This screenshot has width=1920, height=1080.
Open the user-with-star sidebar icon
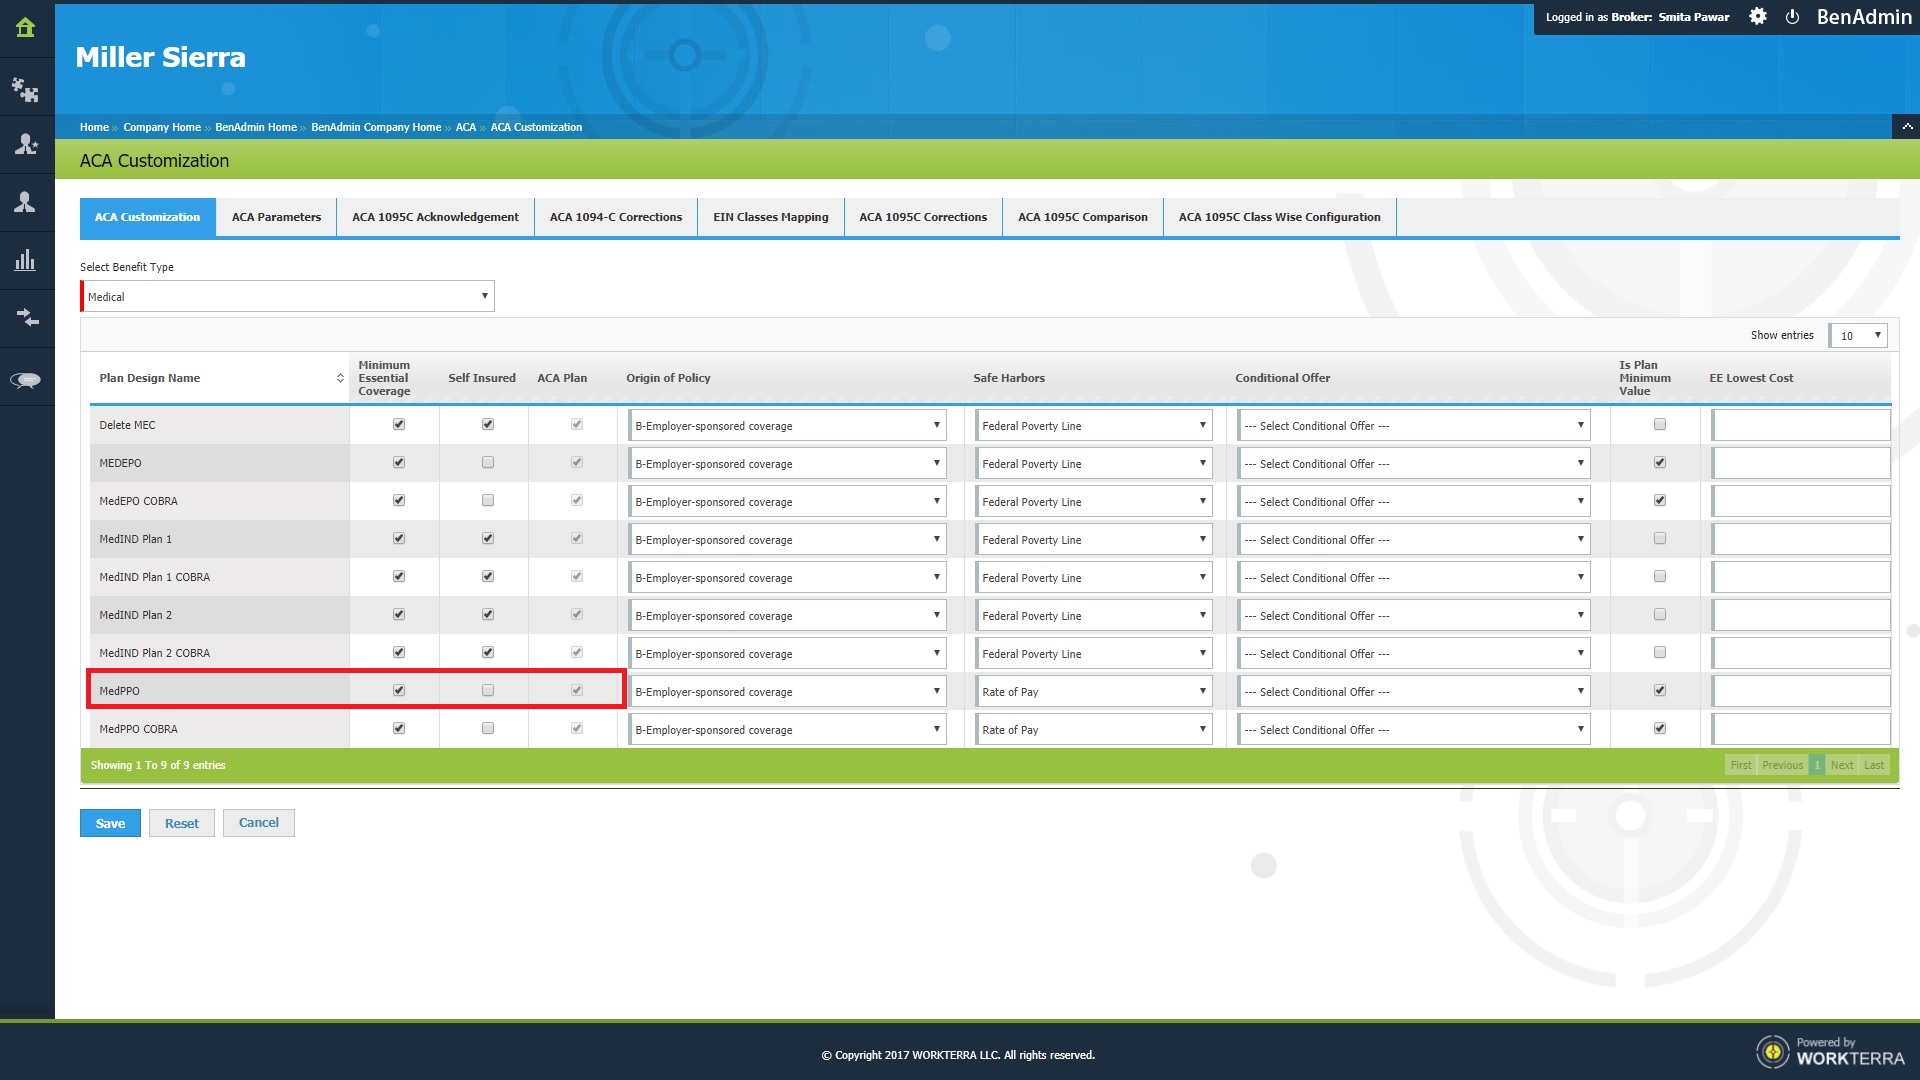coord(26,145)
